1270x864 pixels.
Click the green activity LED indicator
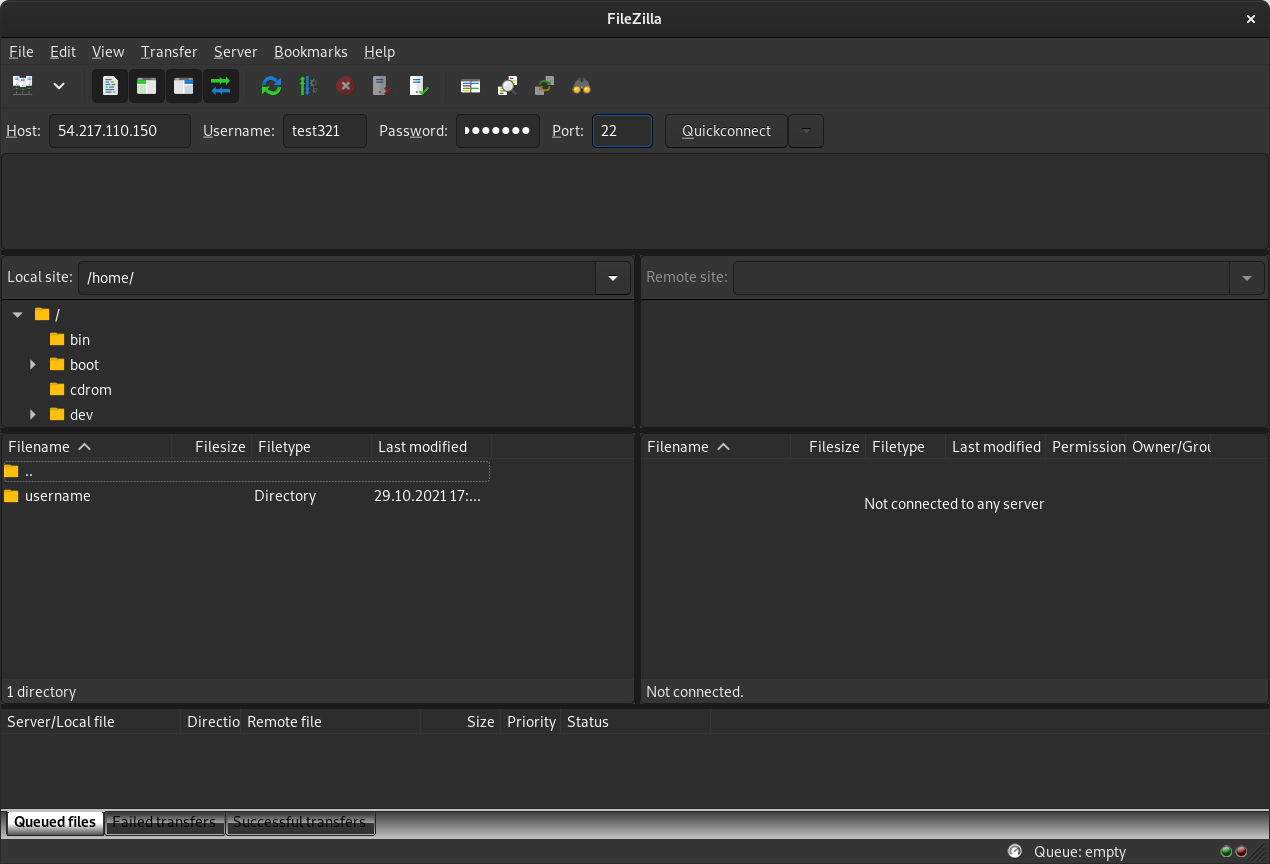[x=1227, y=852]
